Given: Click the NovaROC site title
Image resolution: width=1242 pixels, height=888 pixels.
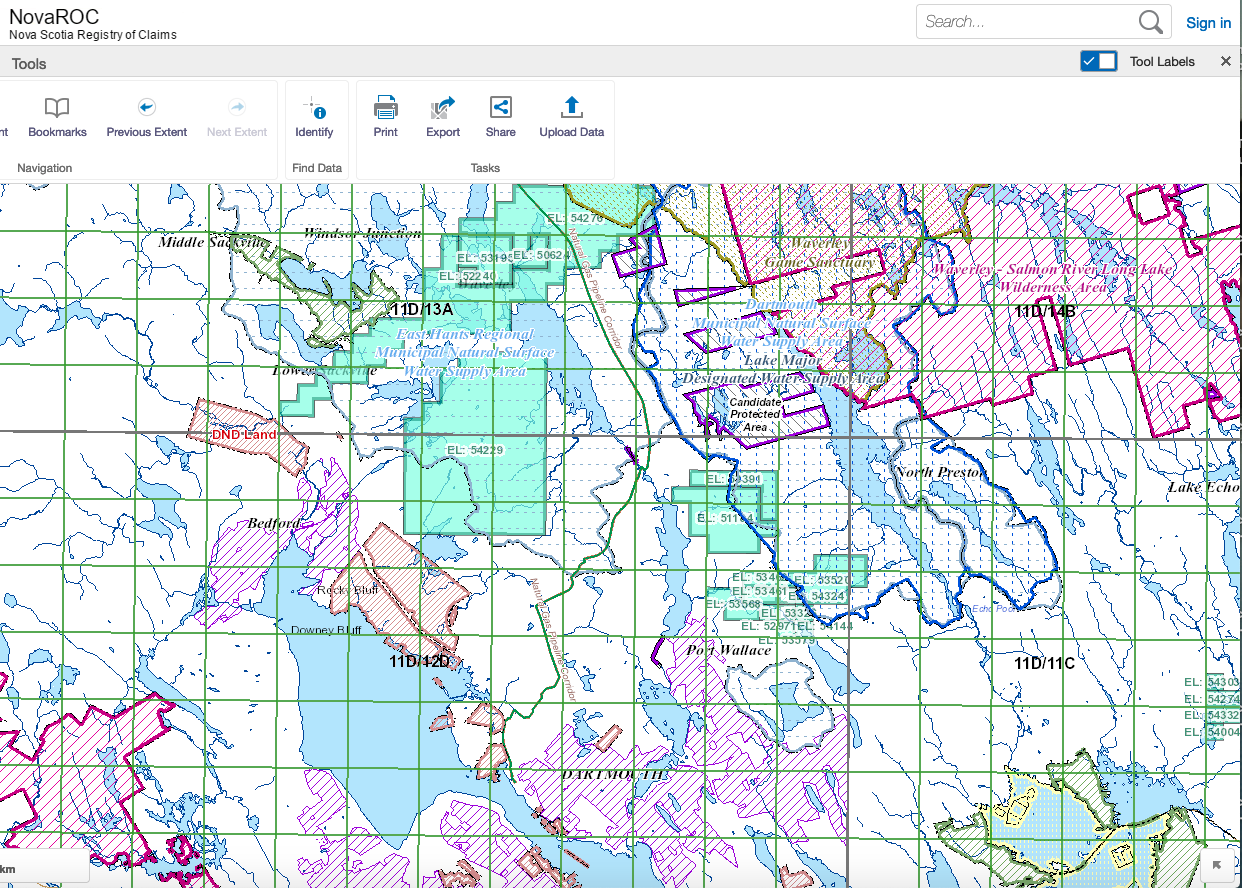Looking at the screenshot, I should click(54, 16).
